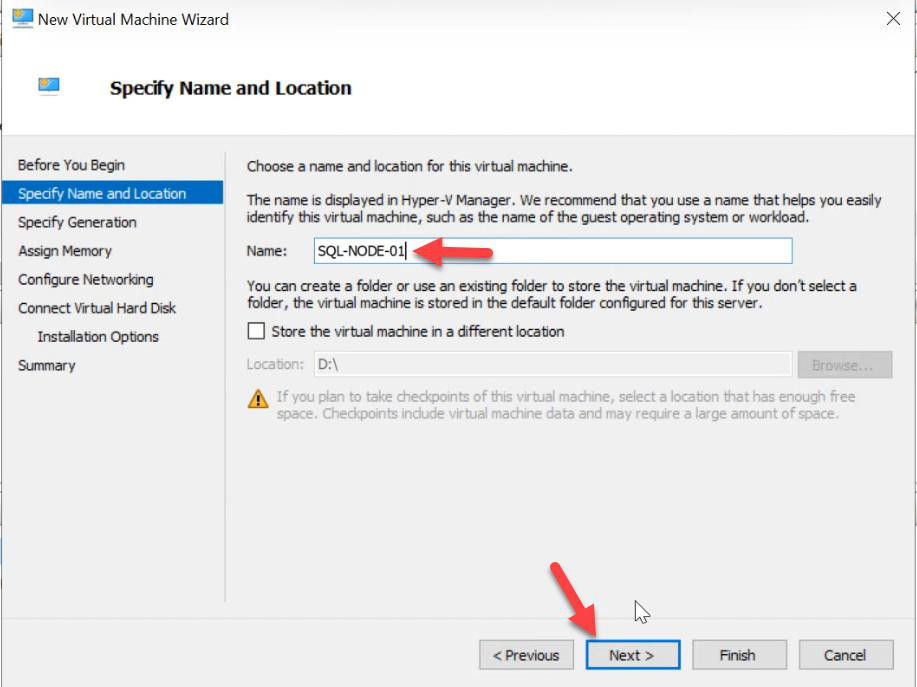Click the wizard title bar monitor icon
This screenshot has height=687, width=917.
pos(22,19)
